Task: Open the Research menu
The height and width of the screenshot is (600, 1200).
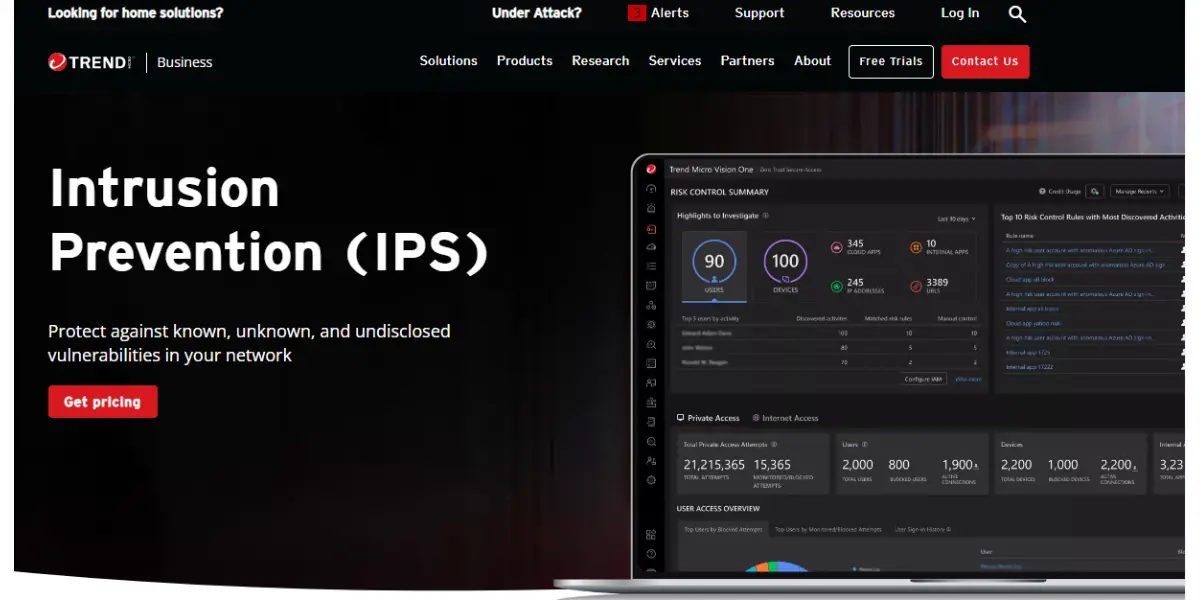Action: point(601,61)
